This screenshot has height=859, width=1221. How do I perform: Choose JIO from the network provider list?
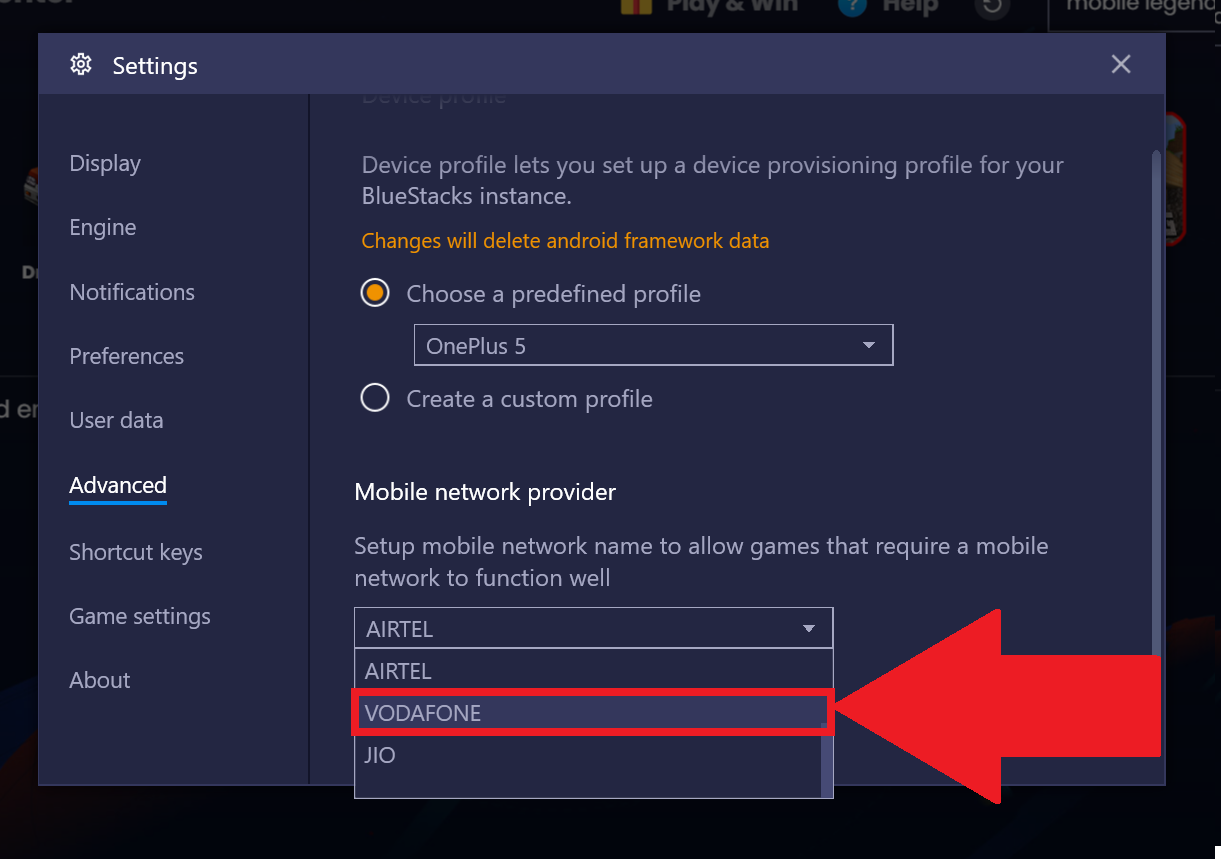(588, 755)
